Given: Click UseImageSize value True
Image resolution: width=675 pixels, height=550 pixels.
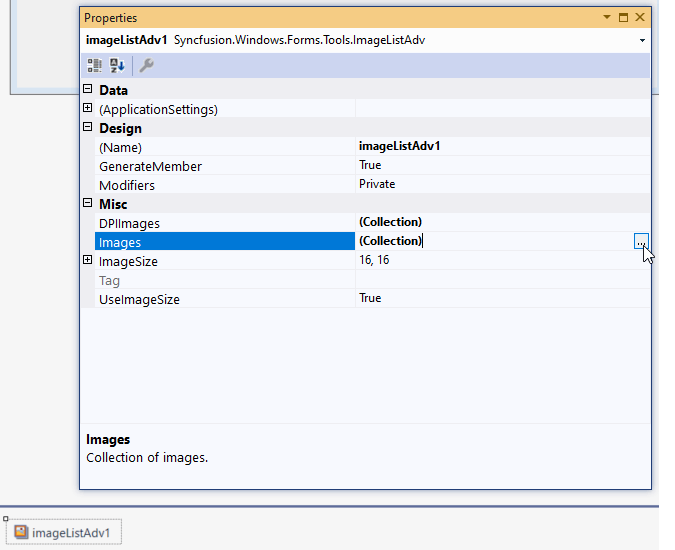Looking at the screenshot, I should pyautogui.click(x=502, y=299).
